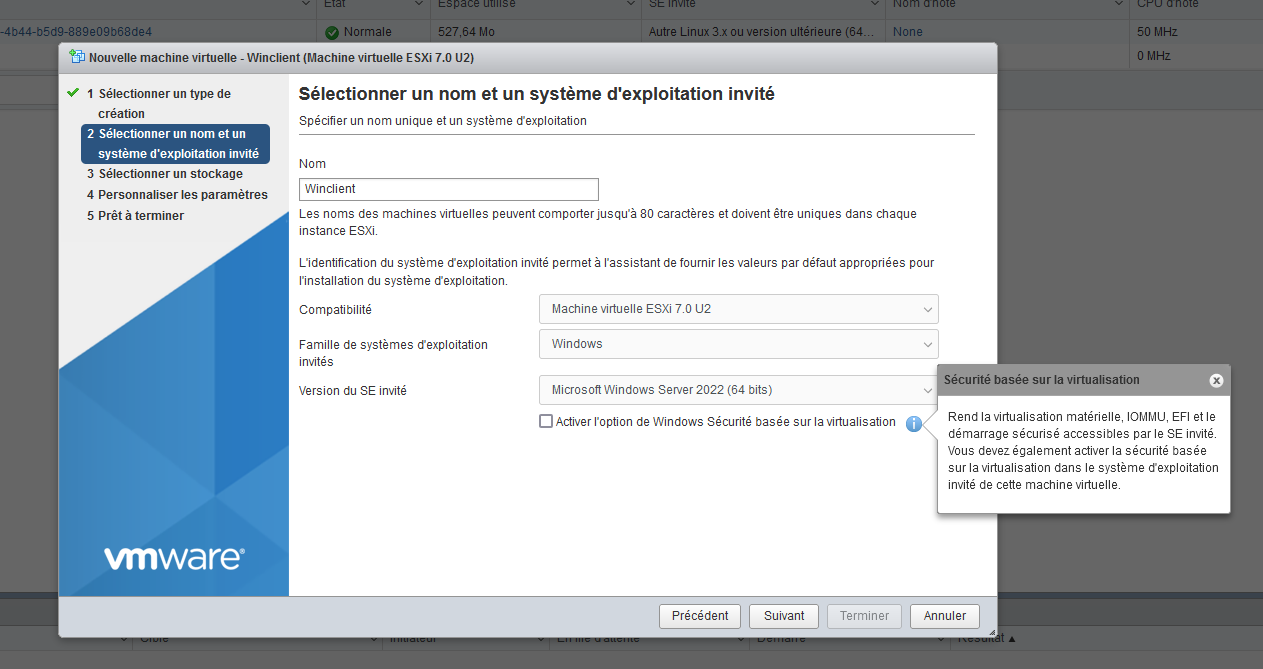Jump to step 3 Sélectionner un stockage

(165, 174)
